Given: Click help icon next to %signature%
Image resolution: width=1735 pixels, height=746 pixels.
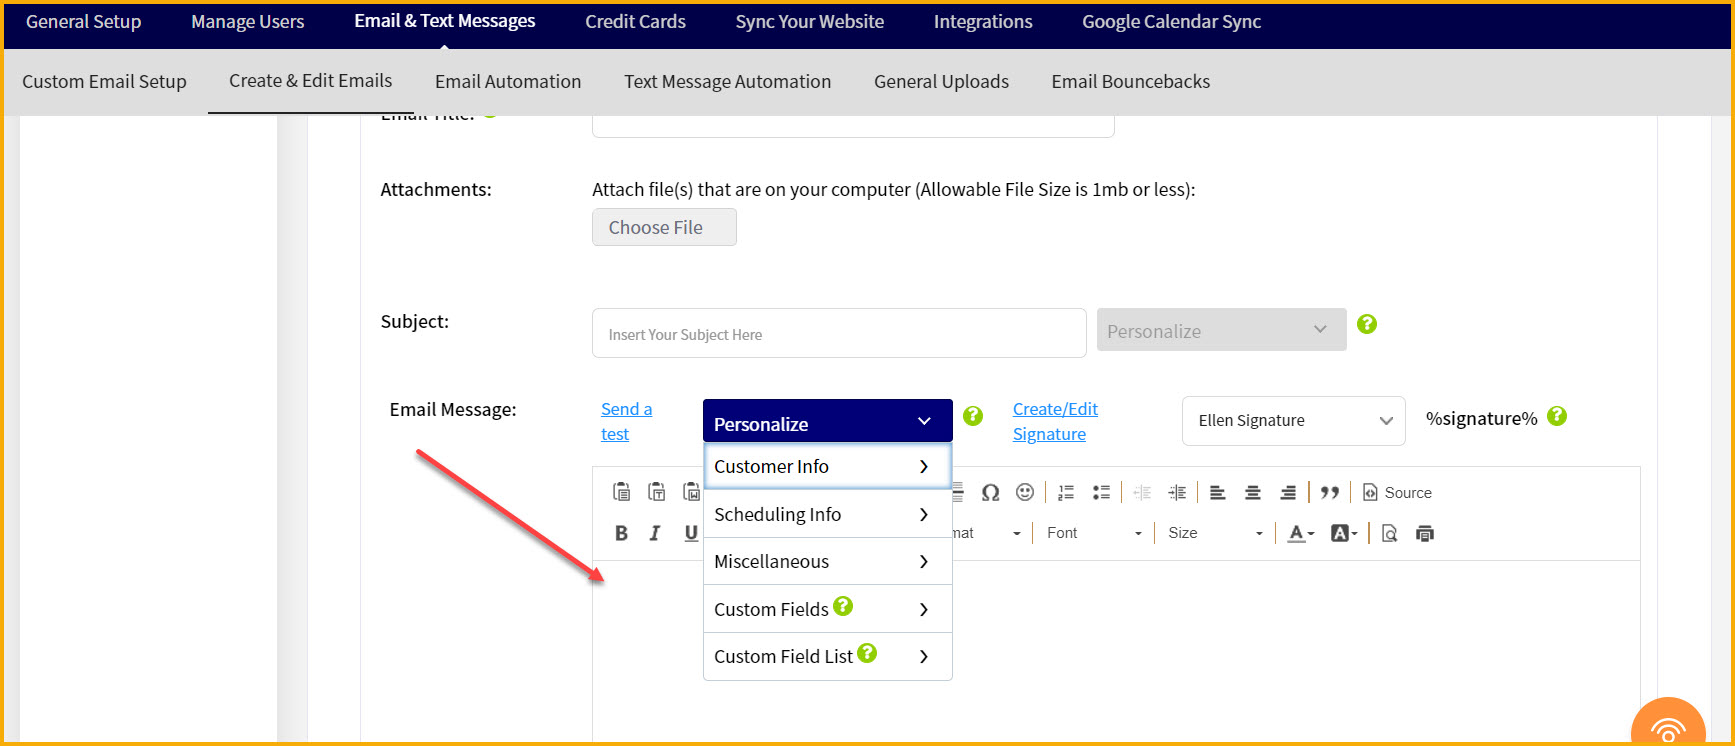Looking at the screenshot, I should tap(1557, 416).
